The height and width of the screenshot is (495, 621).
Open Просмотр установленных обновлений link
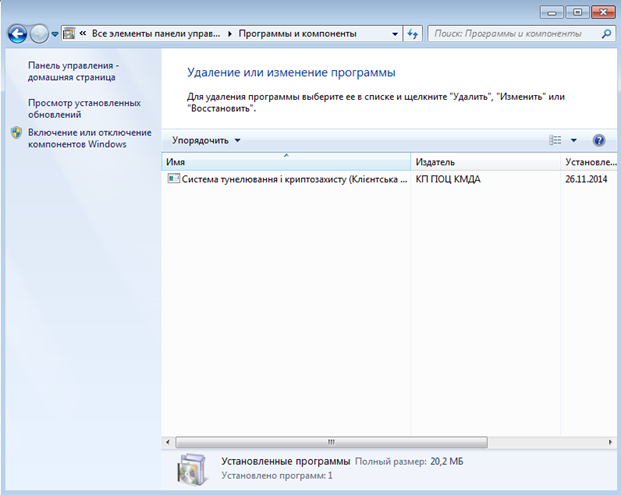point(84,108)
